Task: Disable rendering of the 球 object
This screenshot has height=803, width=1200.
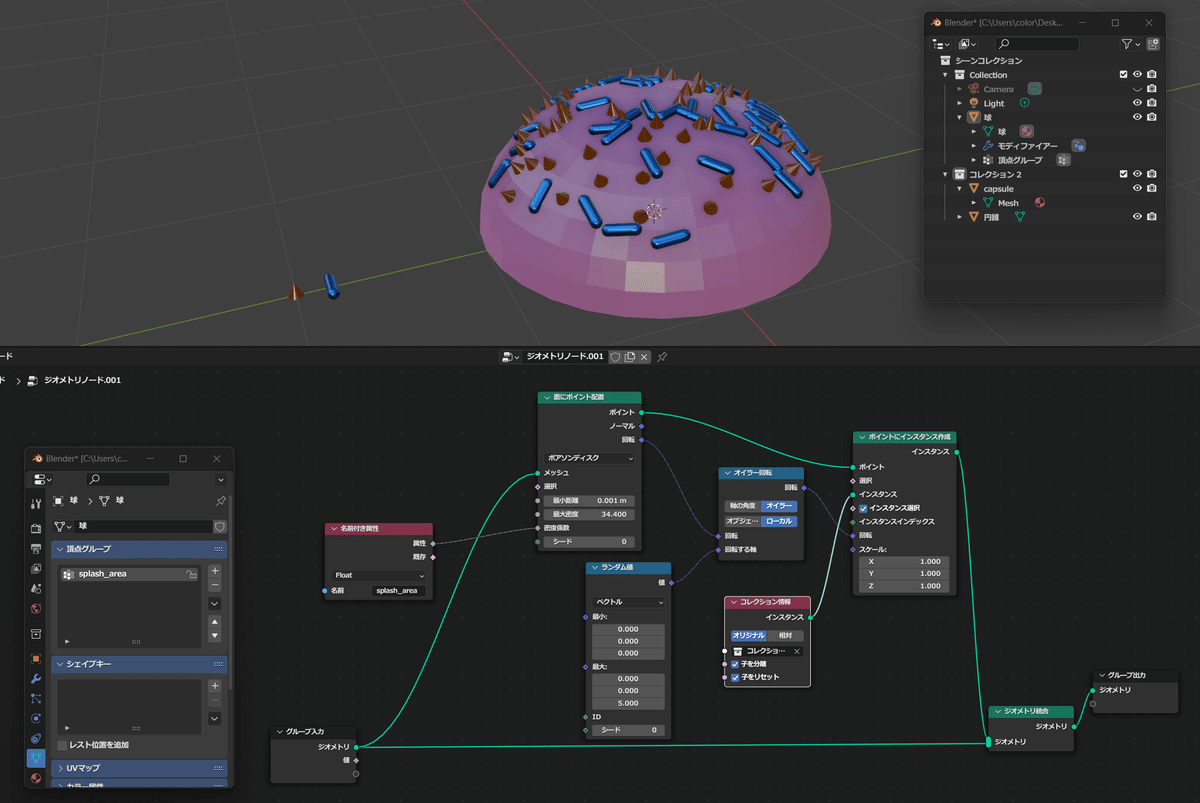Action: coord(1152,117)
